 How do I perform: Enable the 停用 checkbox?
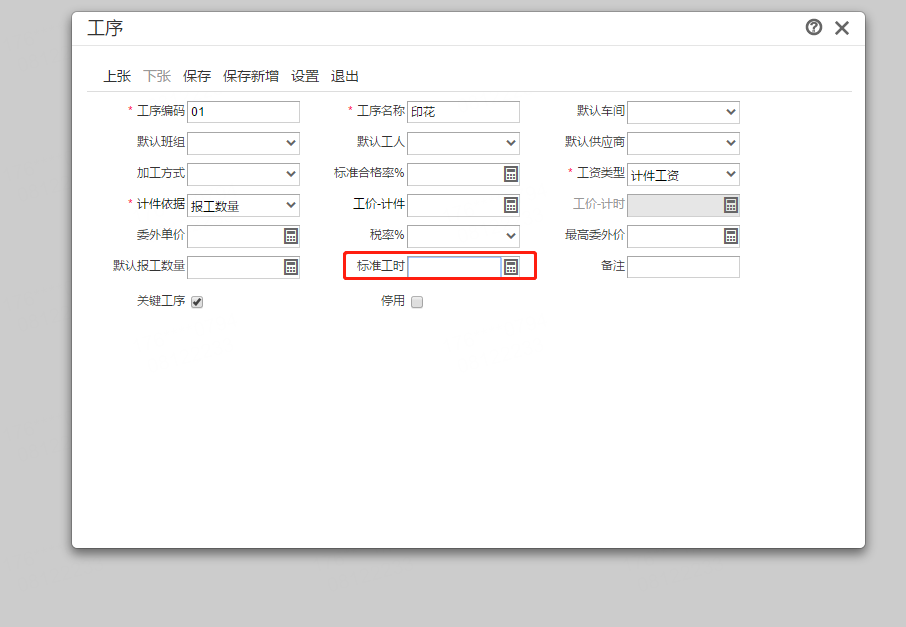(417, 302)
